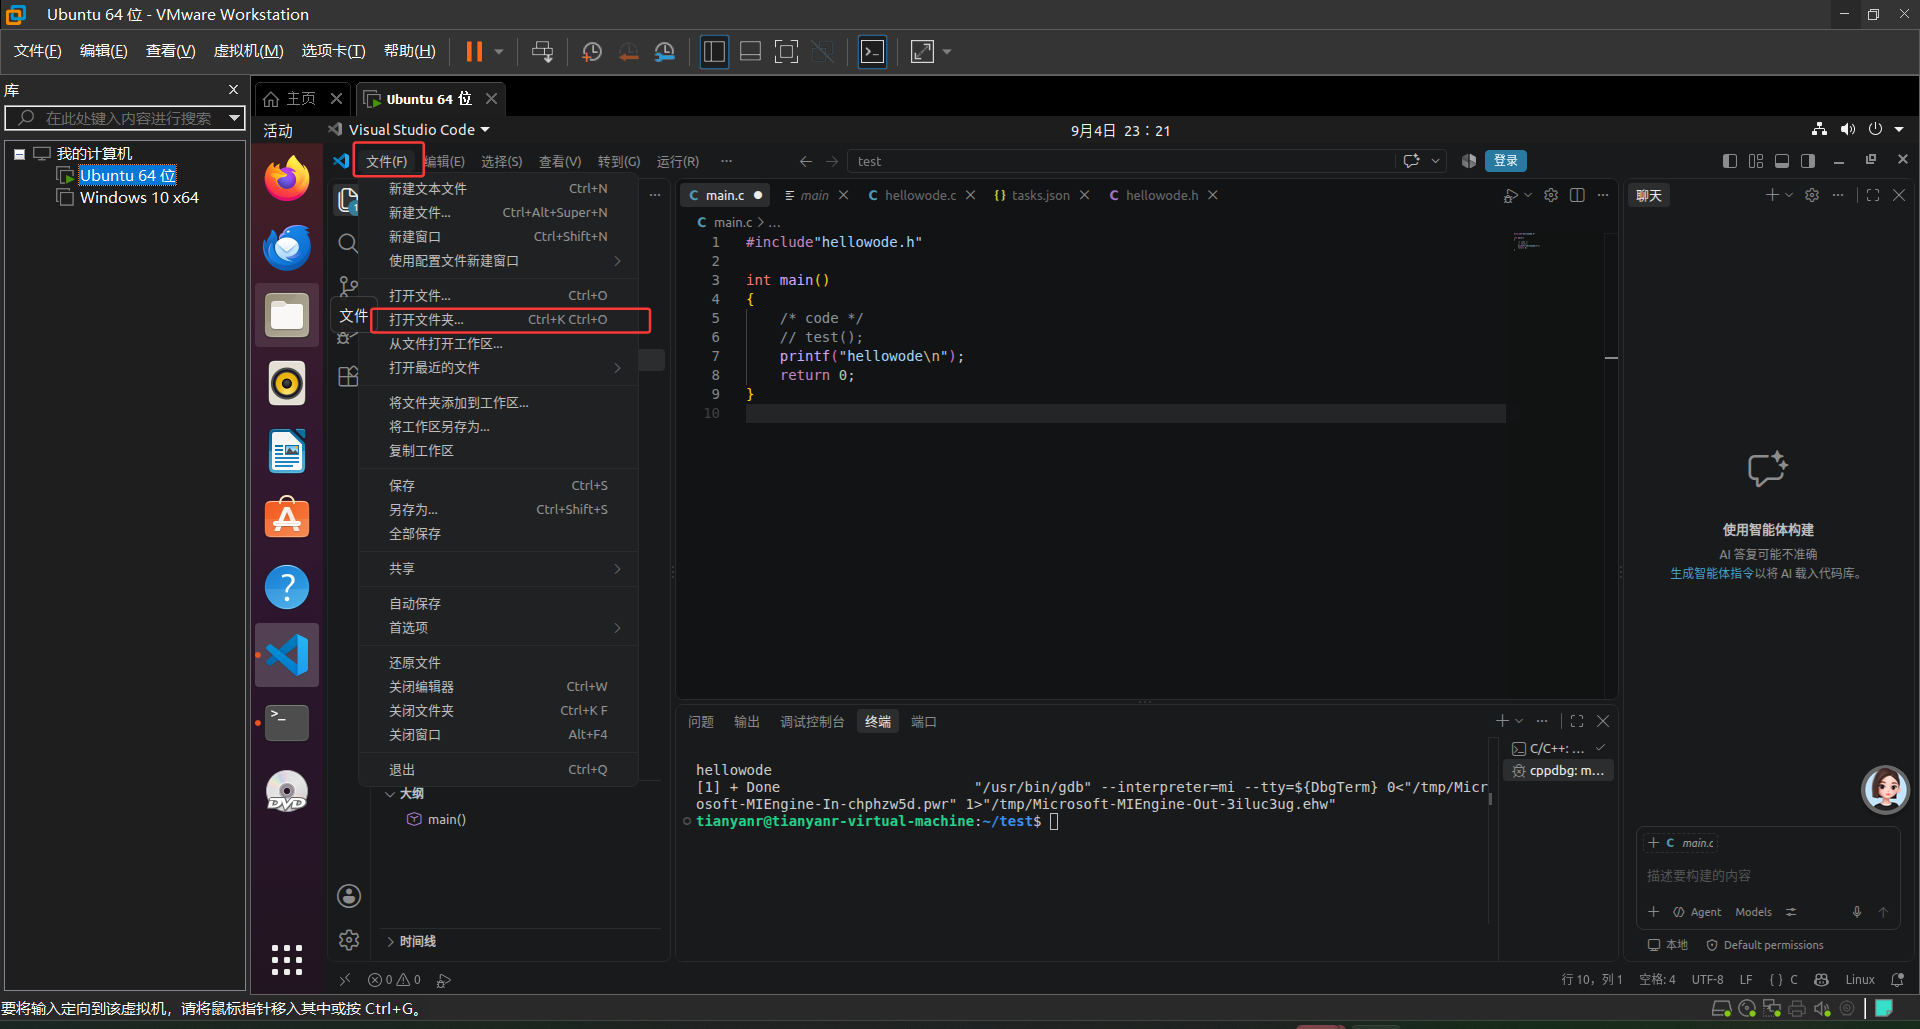Maximize the terminal panel size
The image size is (1920, 1029).
(x=1577, y=721)
